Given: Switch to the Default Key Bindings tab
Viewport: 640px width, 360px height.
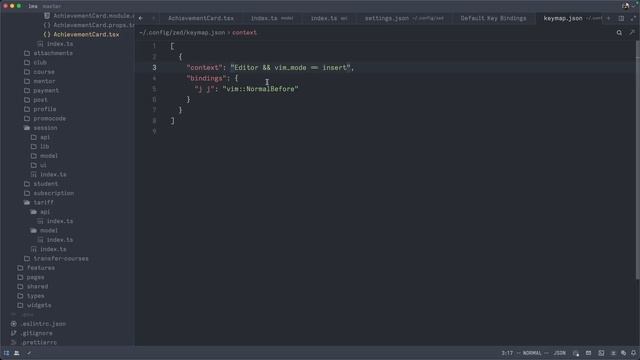Looking at the screenshot, I should pyautogui.click(x=493, y=18).
